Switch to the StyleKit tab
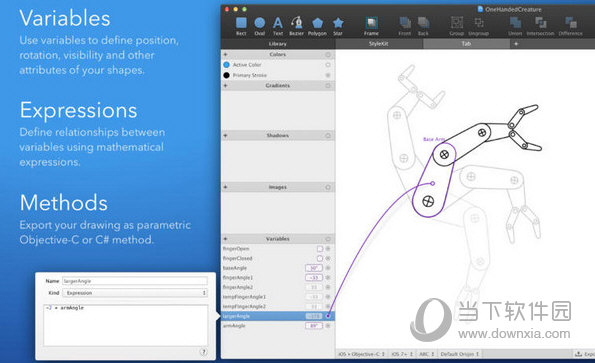Screen dimensions: 595x363 tap(379, 44)
